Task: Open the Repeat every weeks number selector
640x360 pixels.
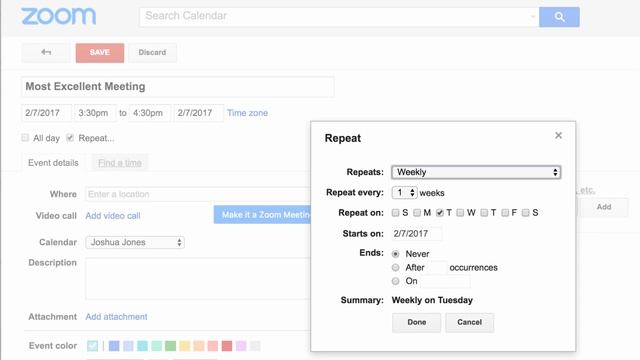Action: 404,193
